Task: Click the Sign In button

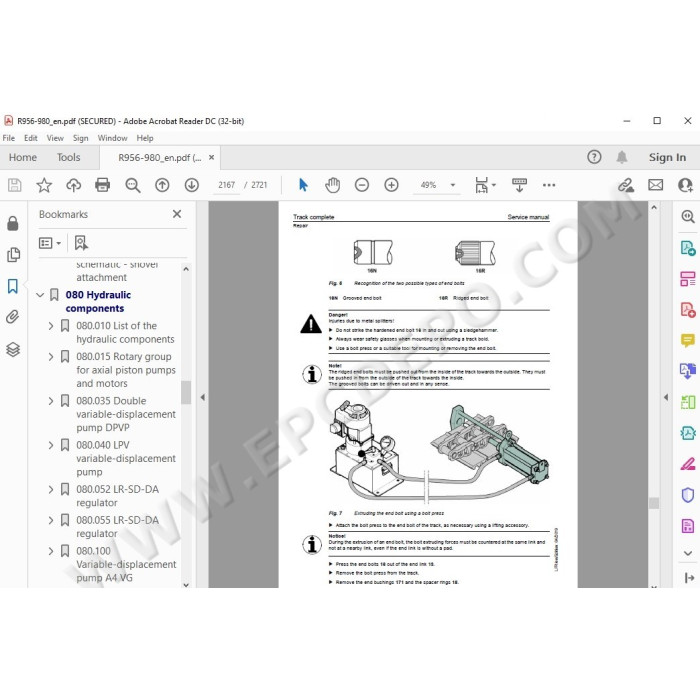Action: (x=667, y=157)
